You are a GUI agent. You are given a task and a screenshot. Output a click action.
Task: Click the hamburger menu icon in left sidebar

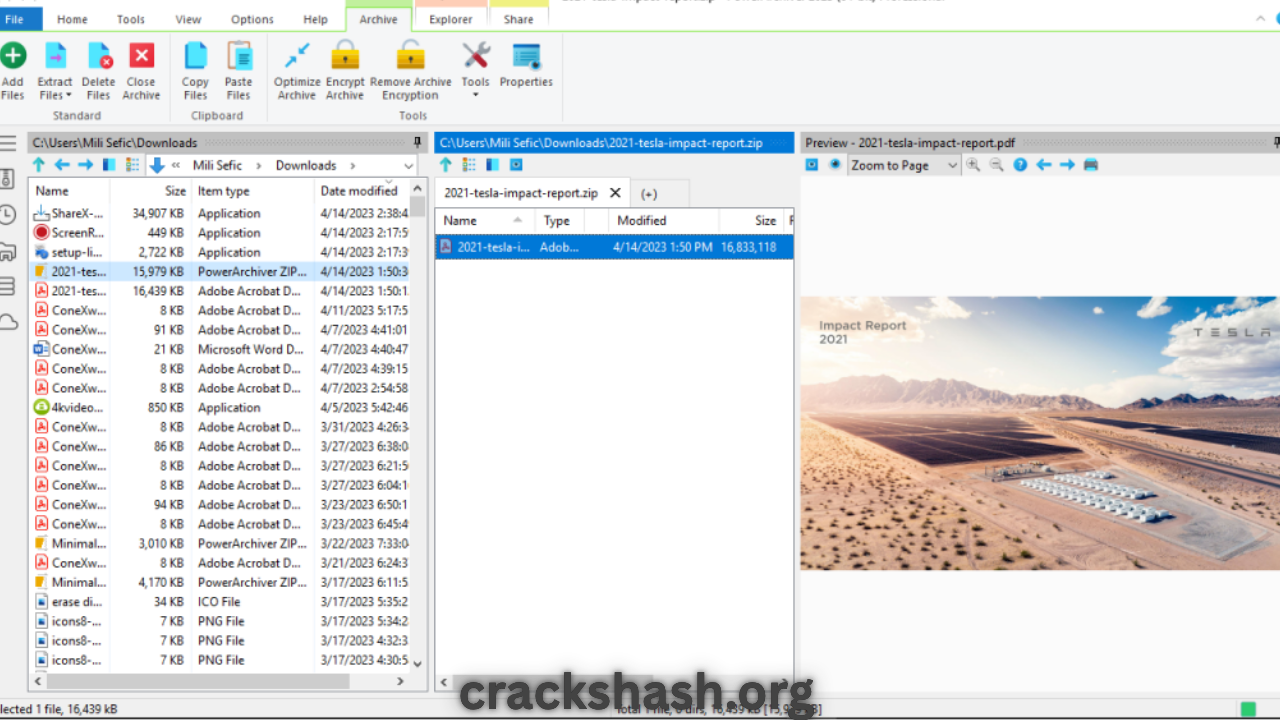click(x=8, y=143)
